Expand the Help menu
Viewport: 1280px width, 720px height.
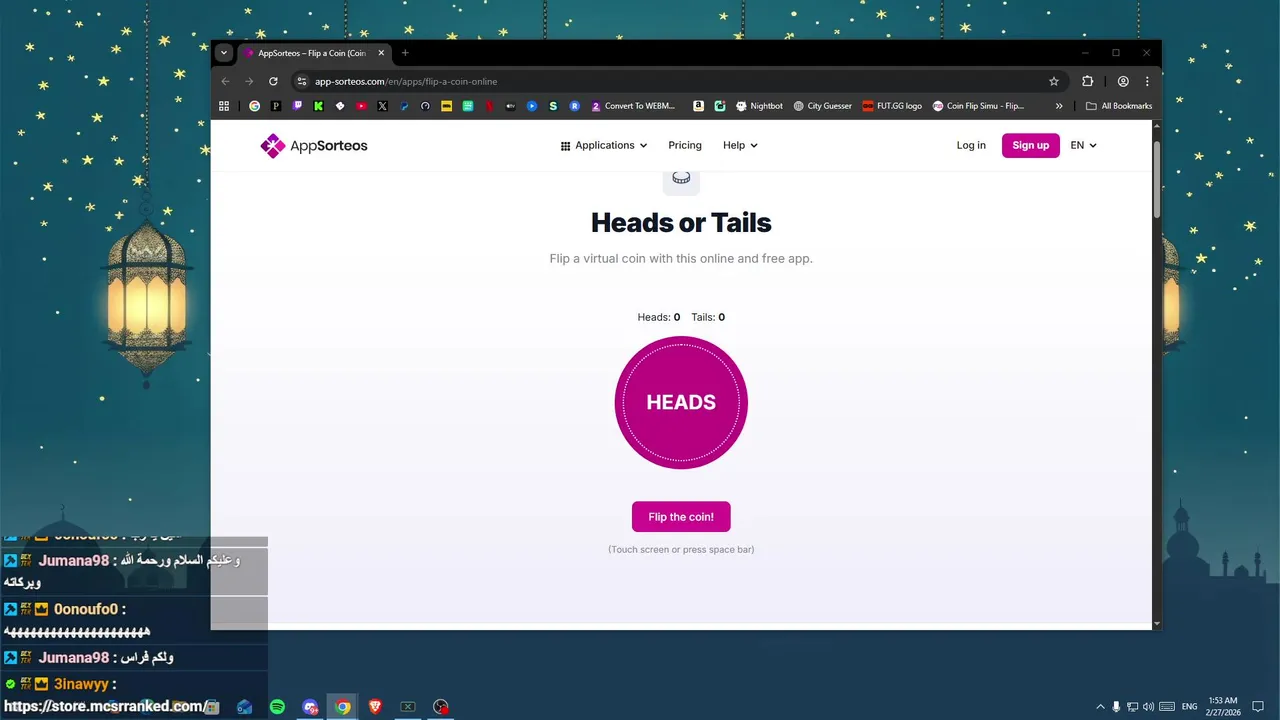click(740, 145)
